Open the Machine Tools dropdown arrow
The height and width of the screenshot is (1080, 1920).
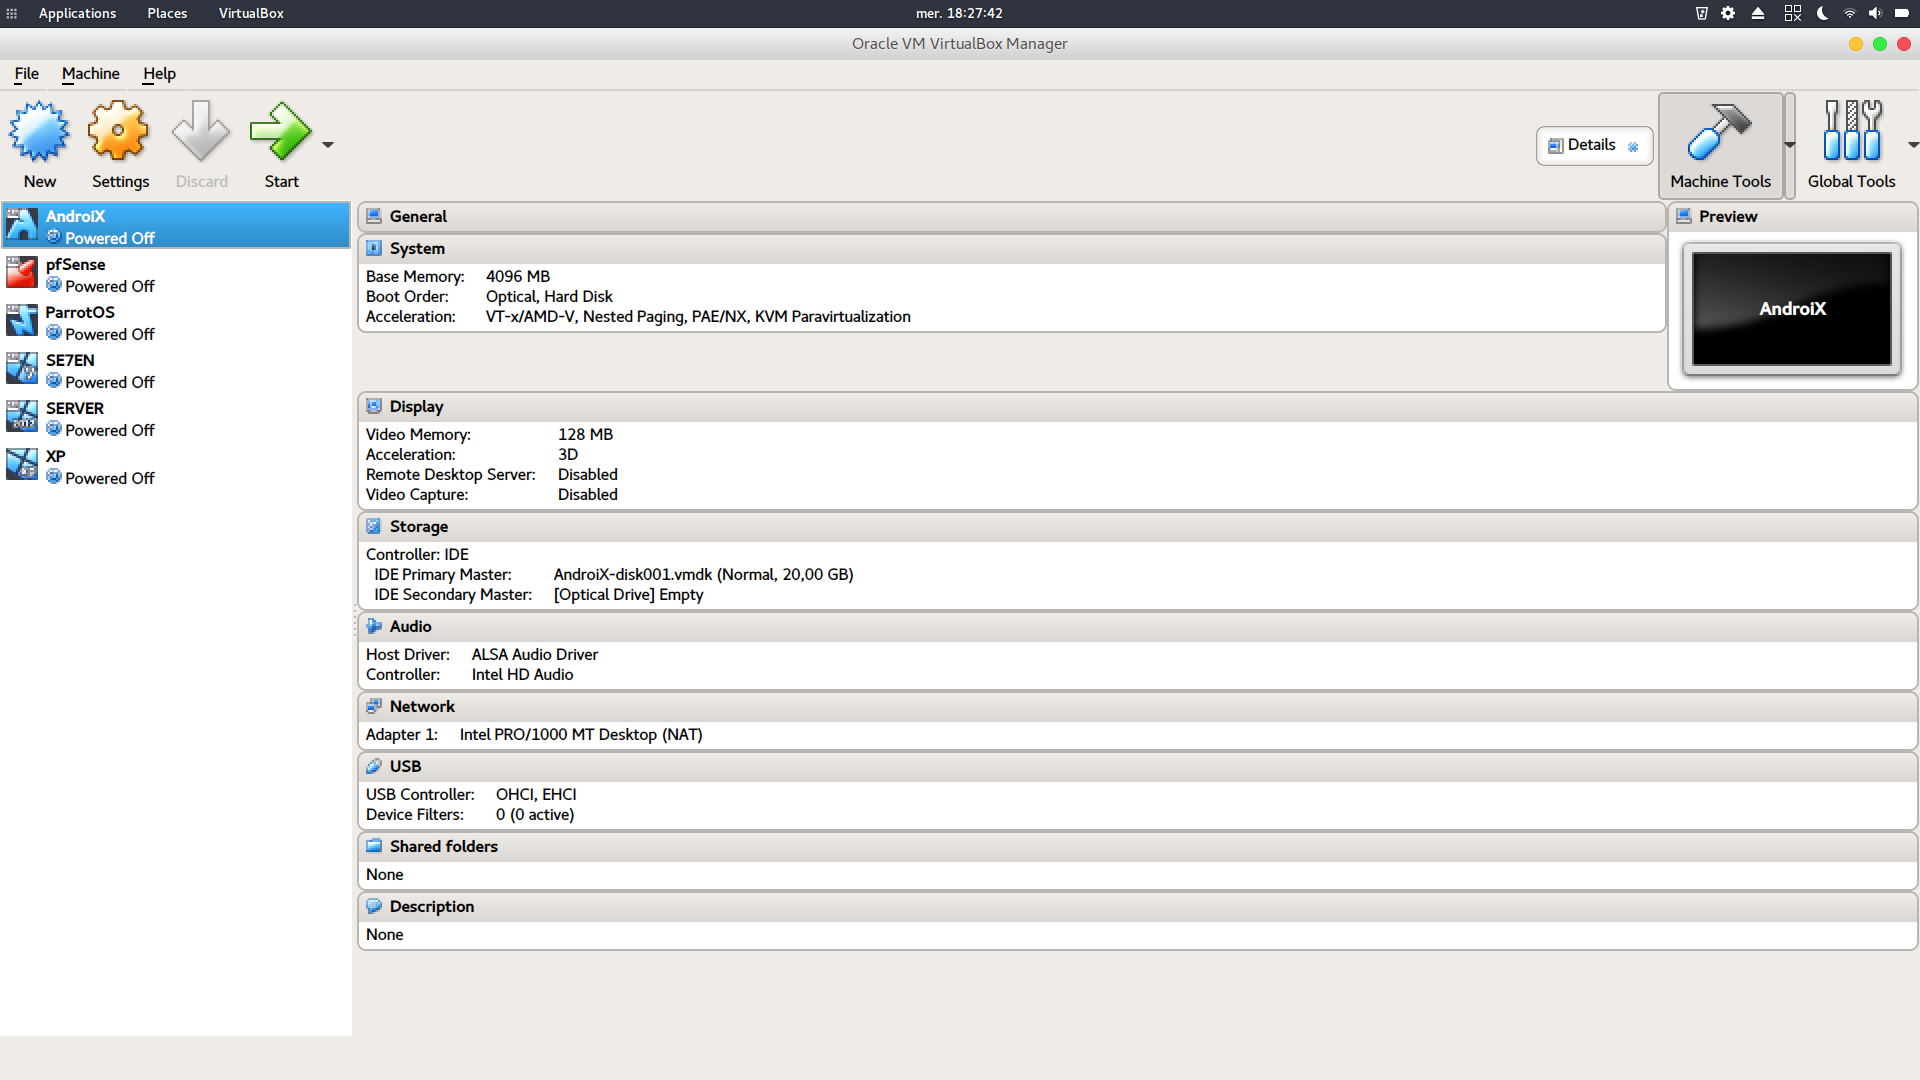point(1790,145)
